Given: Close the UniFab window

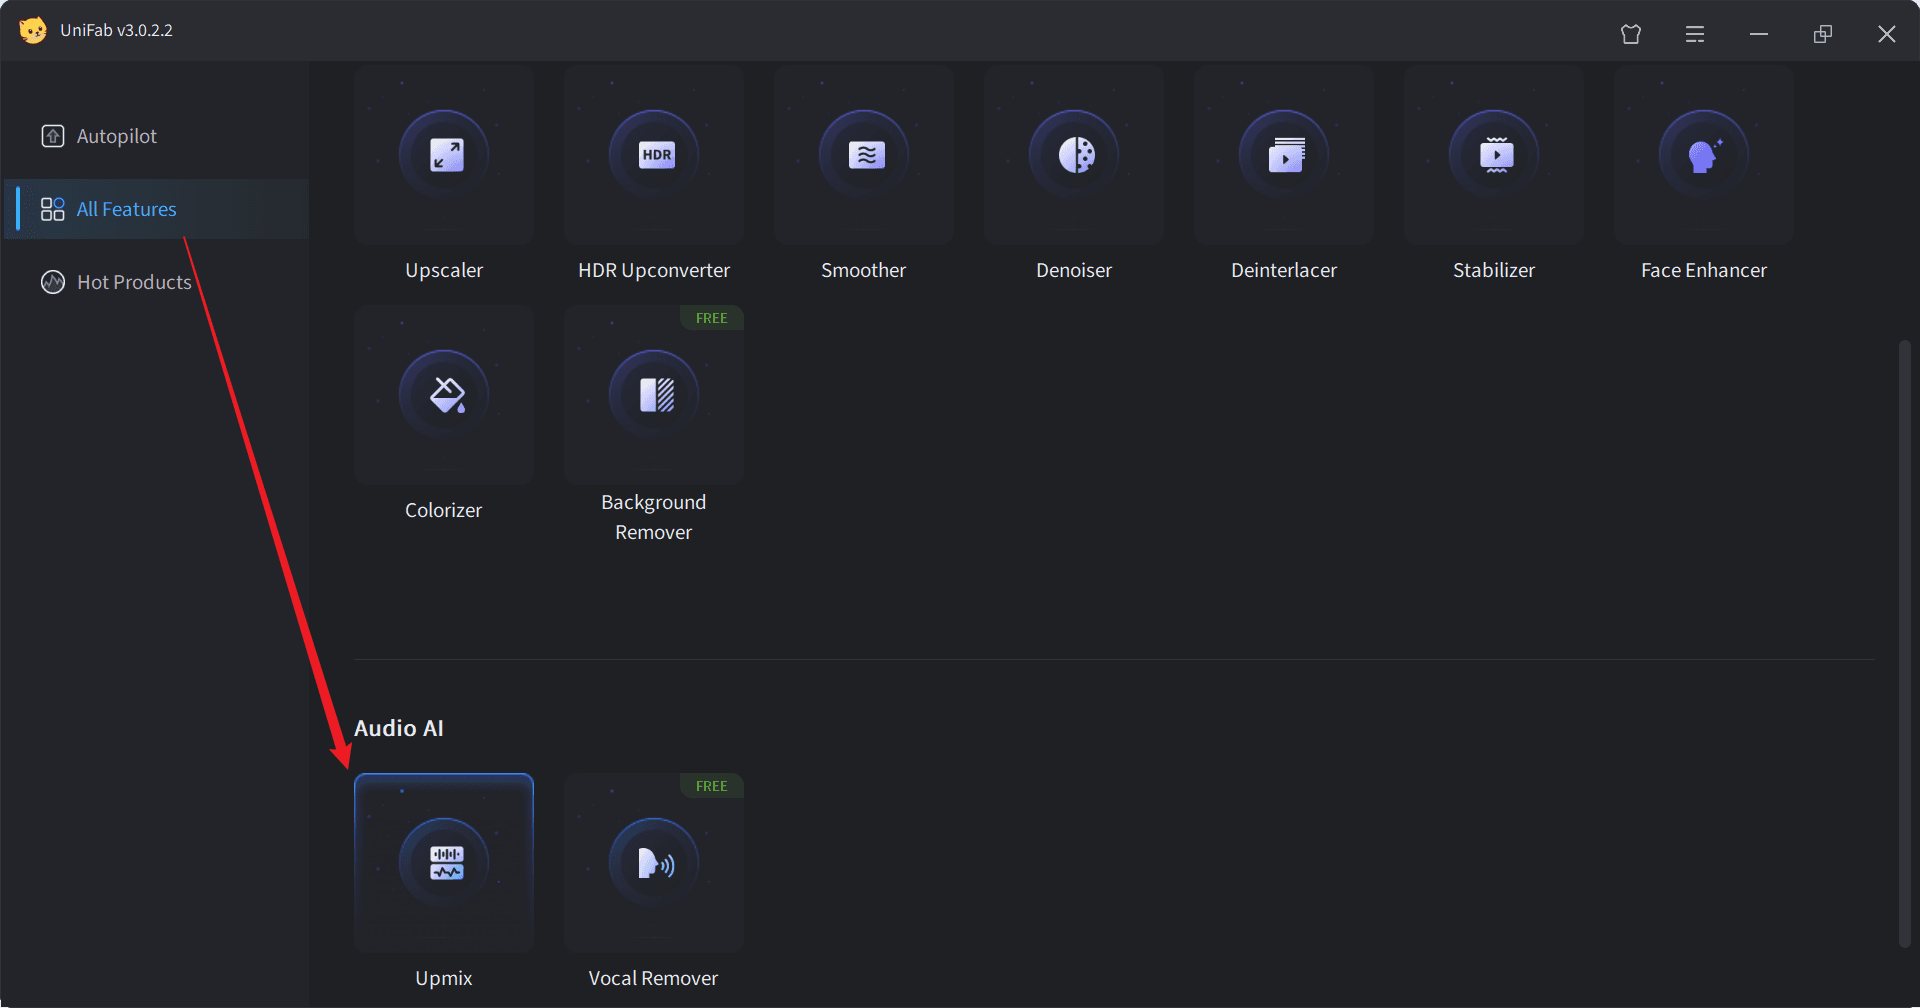Looking at the screenshot, I should (x=1887, y=34).
